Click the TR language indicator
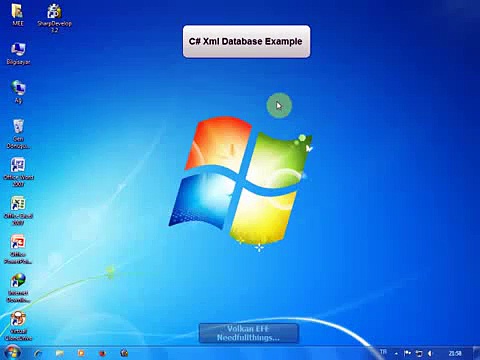Image resolution: width=480 pixels, height=360 pixels. tap(383, 352)
